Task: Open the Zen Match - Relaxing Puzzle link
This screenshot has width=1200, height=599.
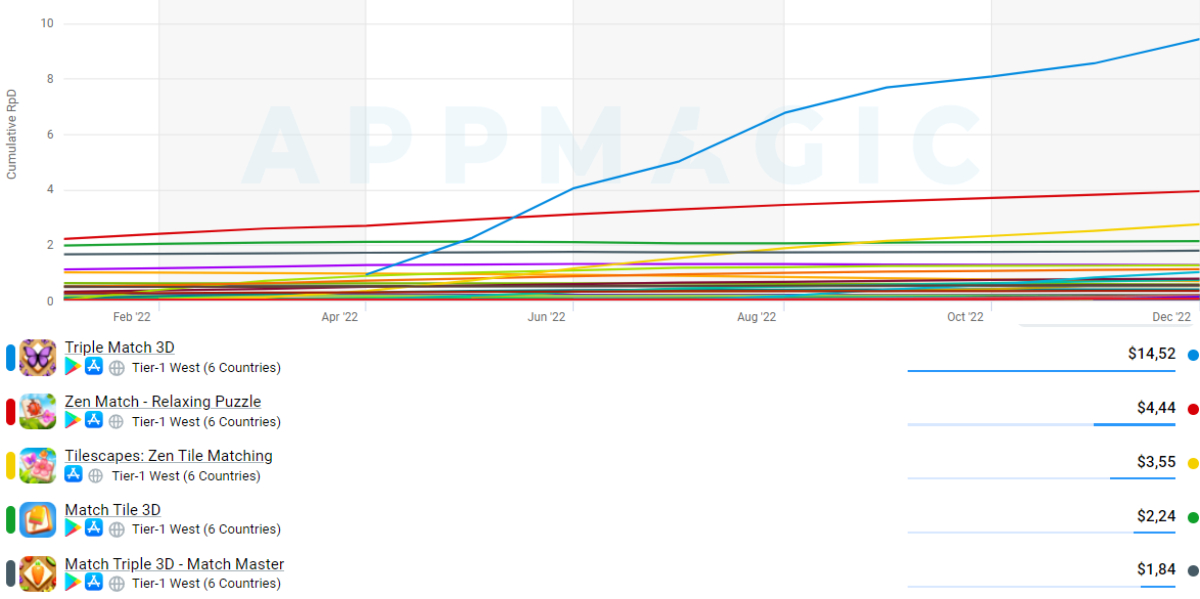Action: 163,401
